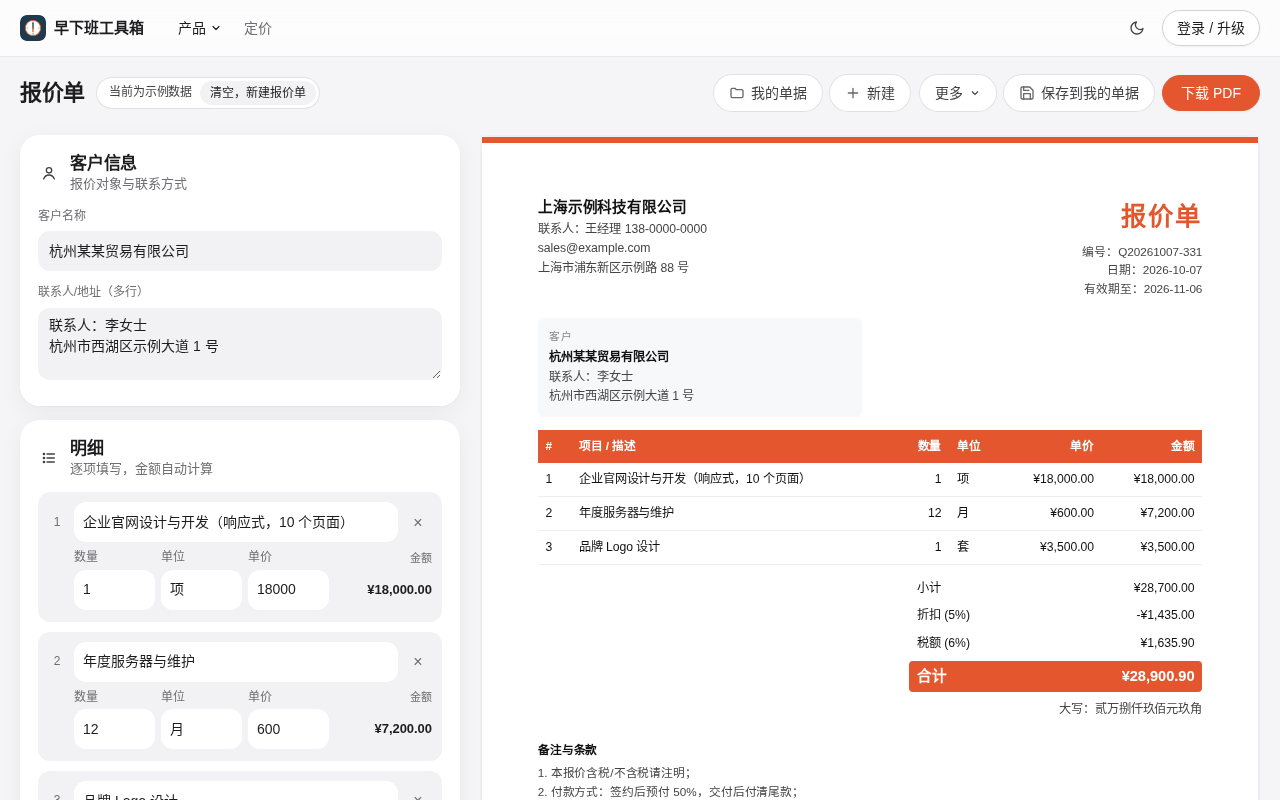Edit unit price field showing 18000
Image resolution: width=1280 pixels, height=800 pixels.
(288, 590)
